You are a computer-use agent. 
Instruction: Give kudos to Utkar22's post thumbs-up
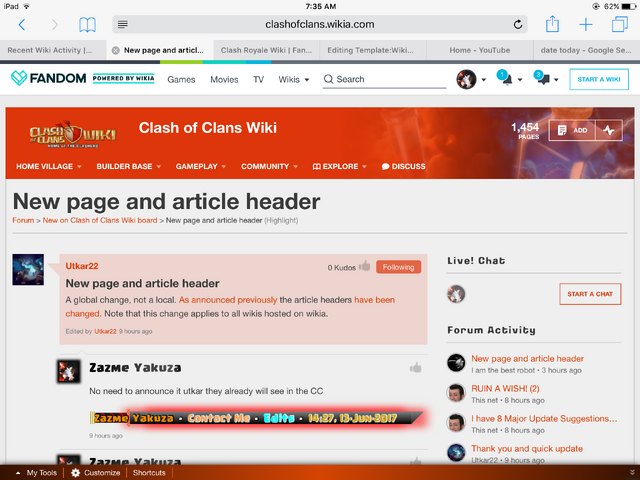click(x=365, y=267)
